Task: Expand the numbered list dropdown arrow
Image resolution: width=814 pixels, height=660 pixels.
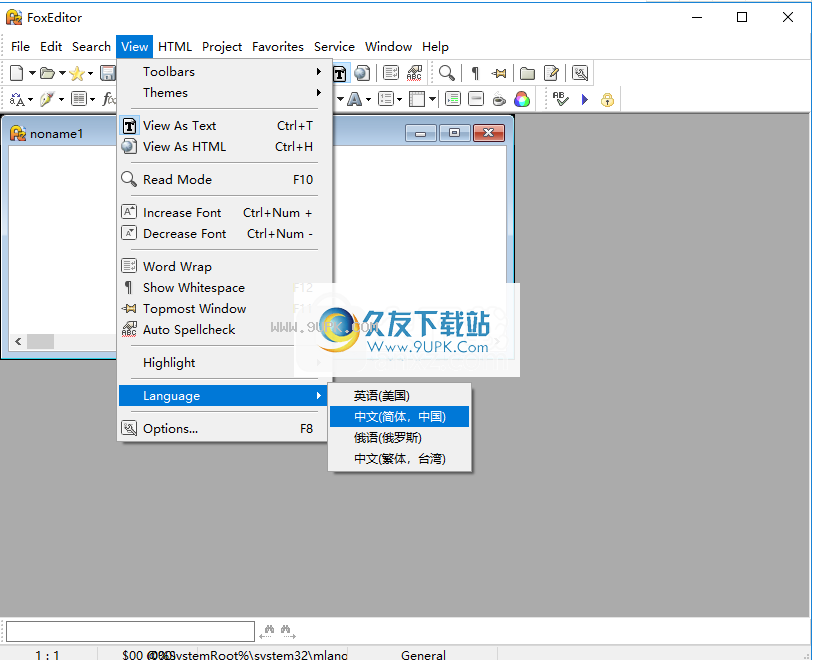Action: (x=399, y=99)
